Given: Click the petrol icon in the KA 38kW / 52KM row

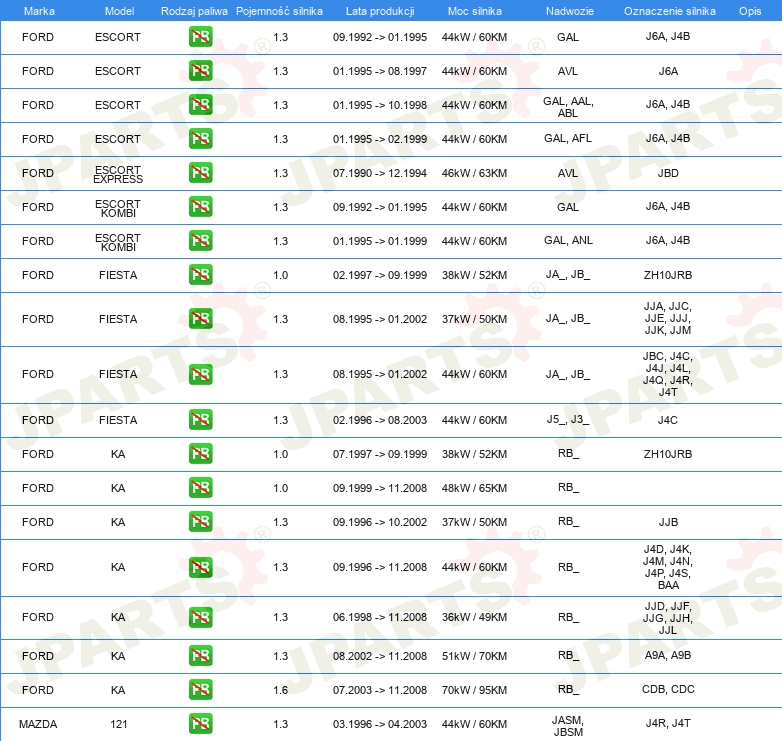Looking at the screenshot, I should pyautogui.click(x=200, y=454).
